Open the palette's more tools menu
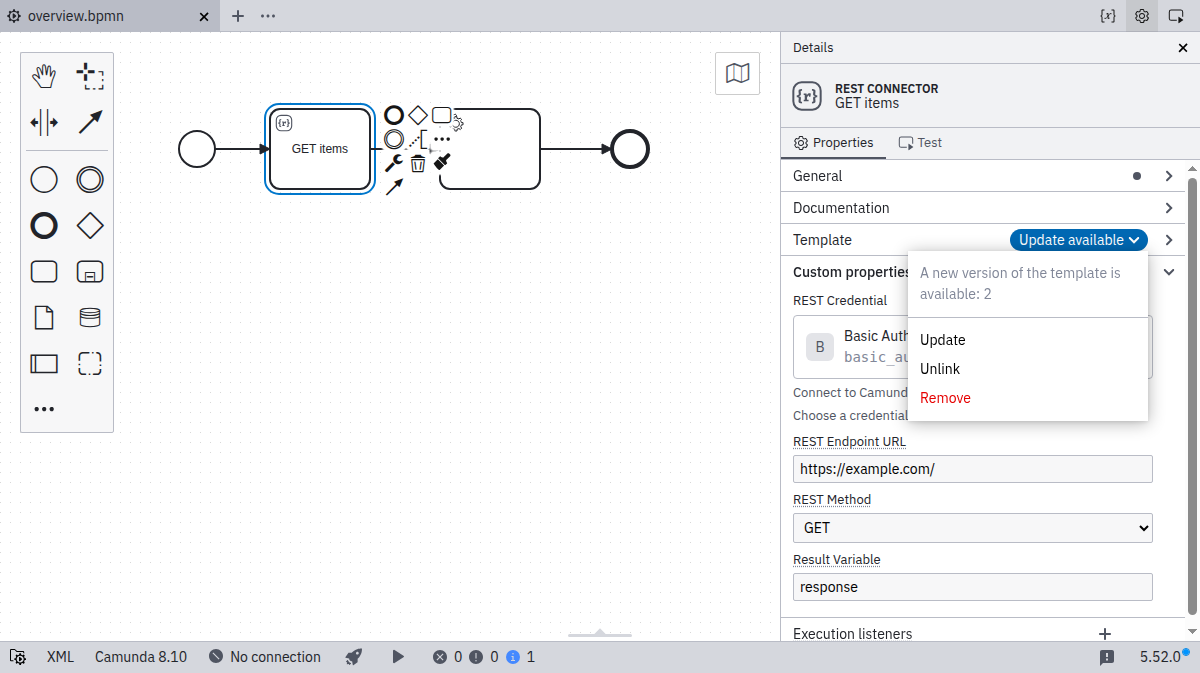This screenshot has height=673, width=1200. click(44, 409)
